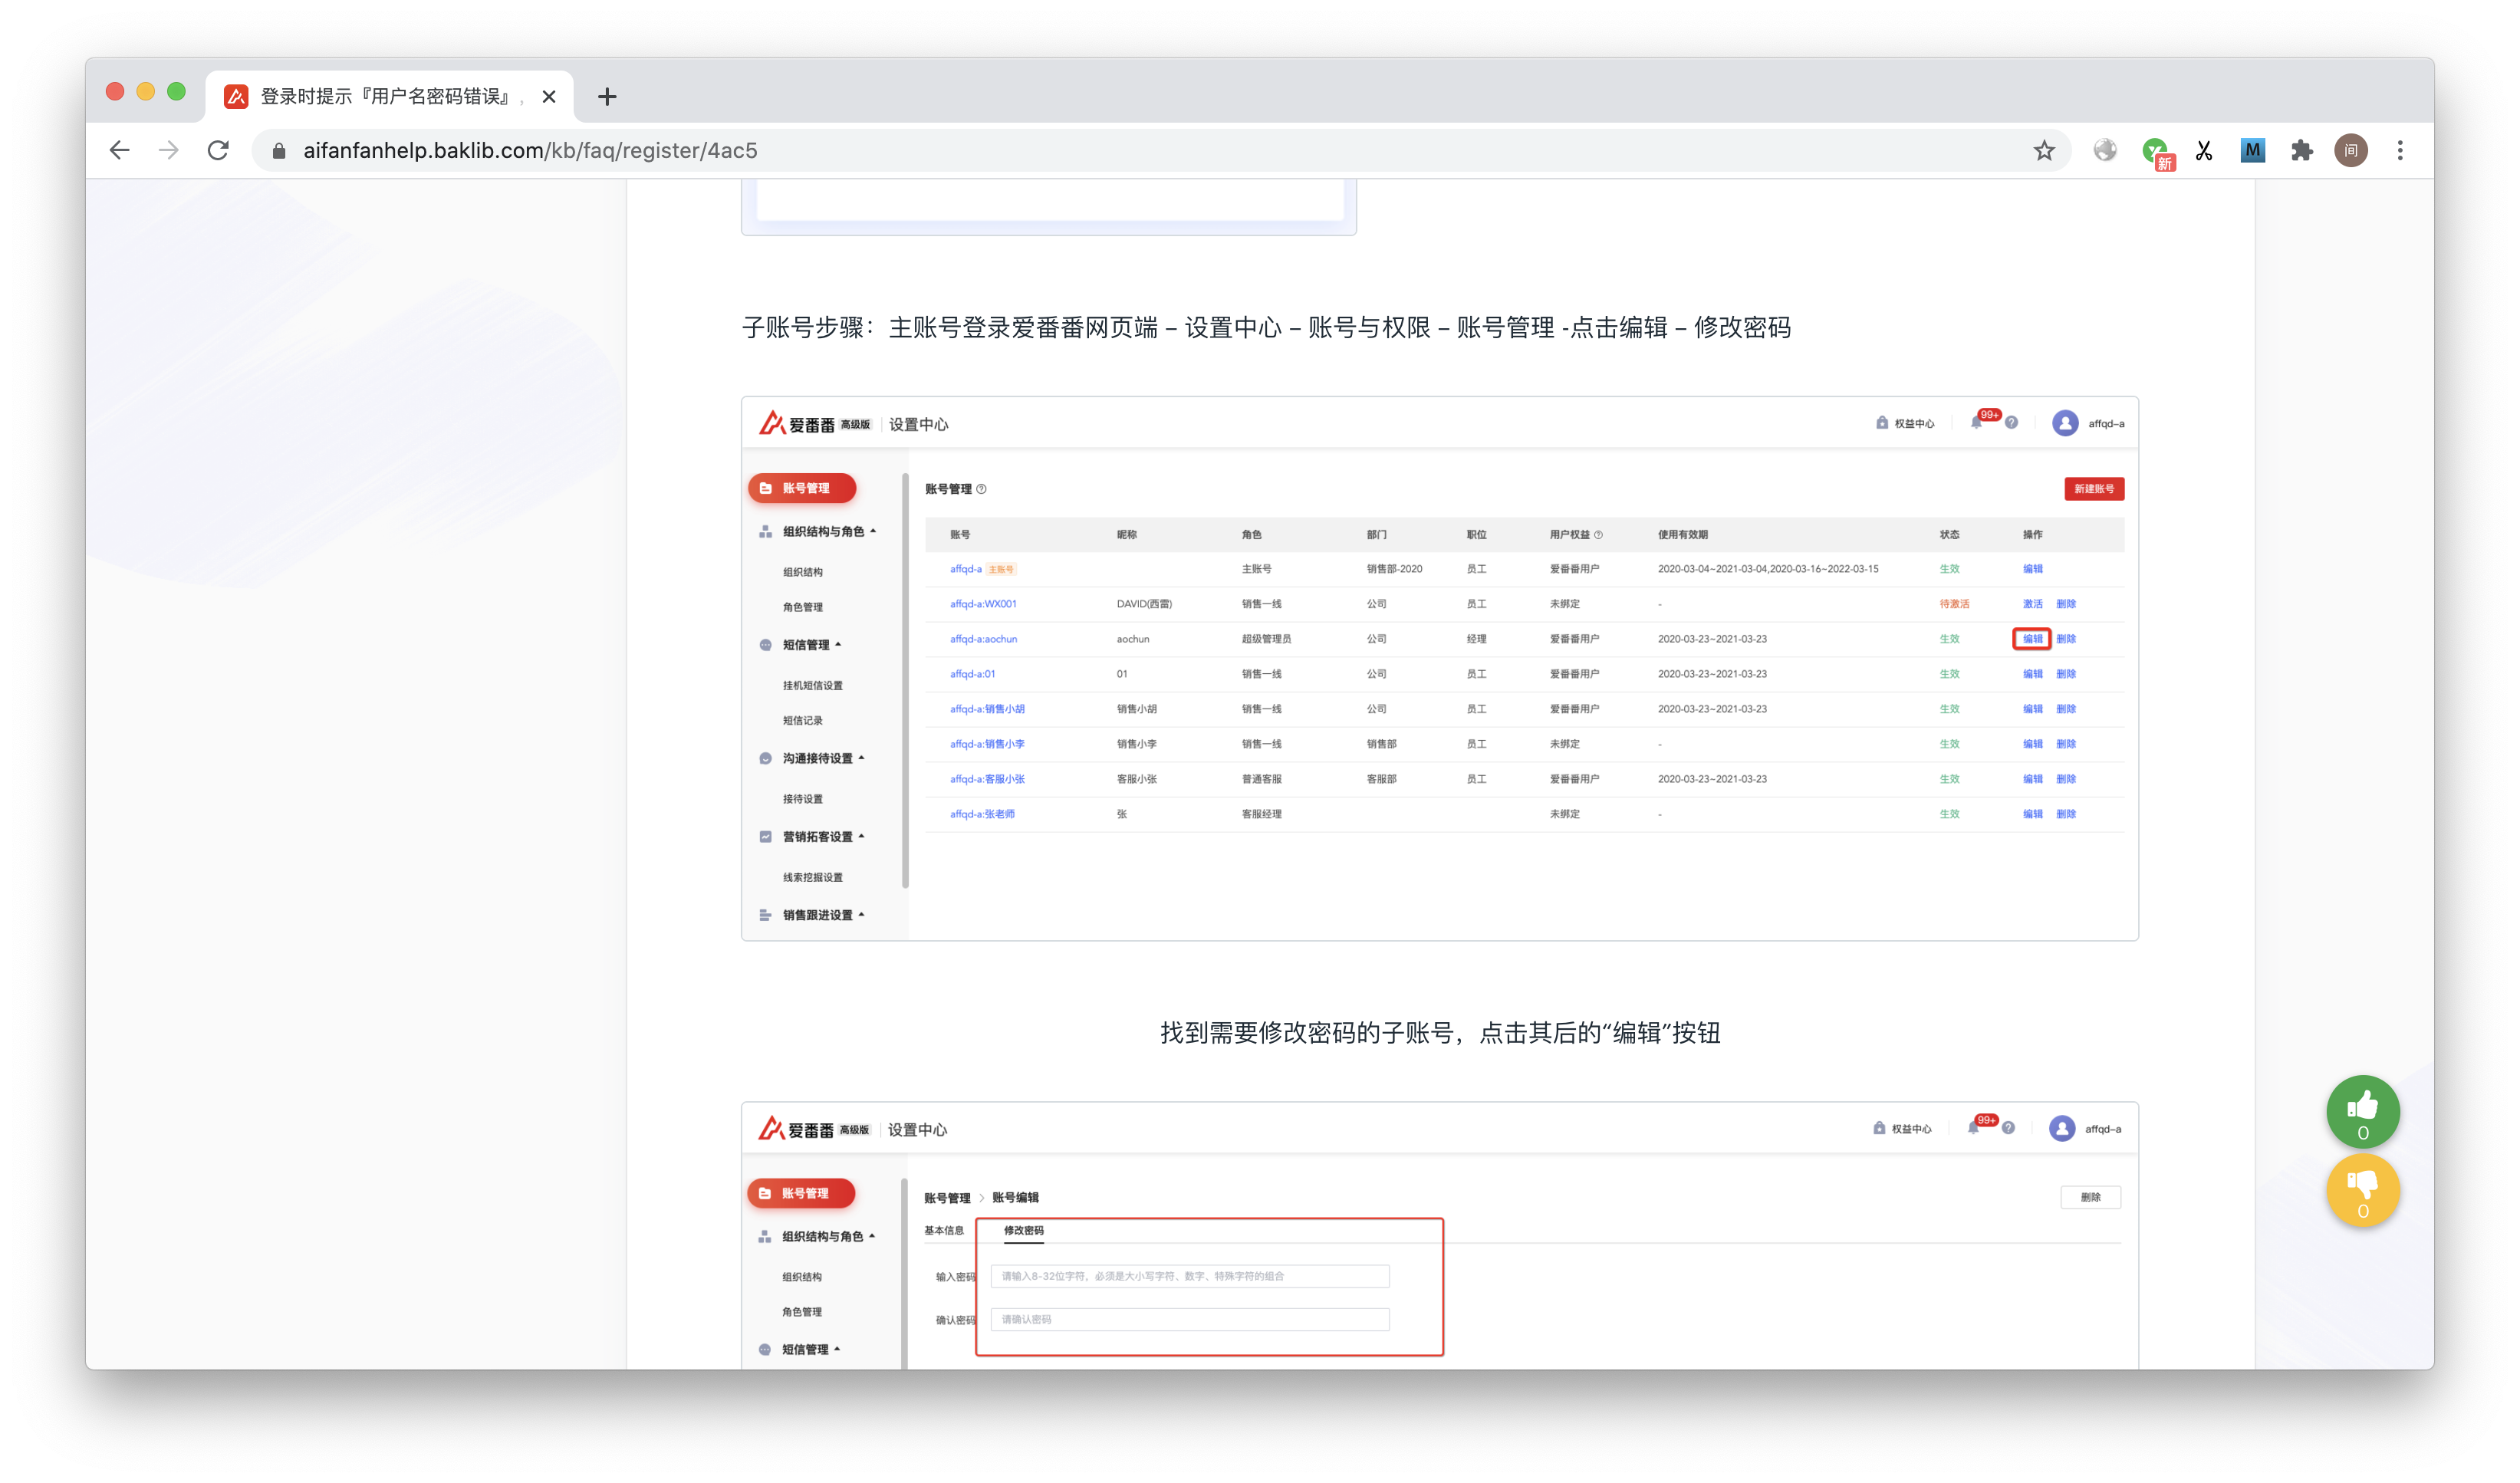Screen dimensions: 2520x1483
Task: View site info via the lock icon
Action: (279, 150)
